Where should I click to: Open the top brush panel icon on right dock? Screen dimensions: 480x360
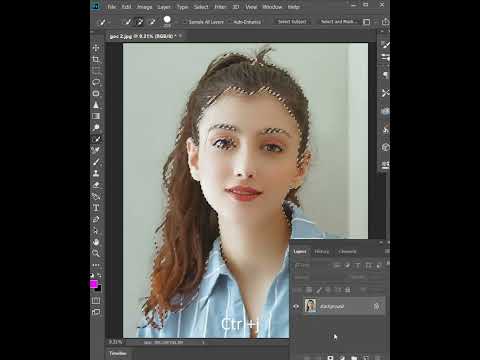tap(385, 44)
